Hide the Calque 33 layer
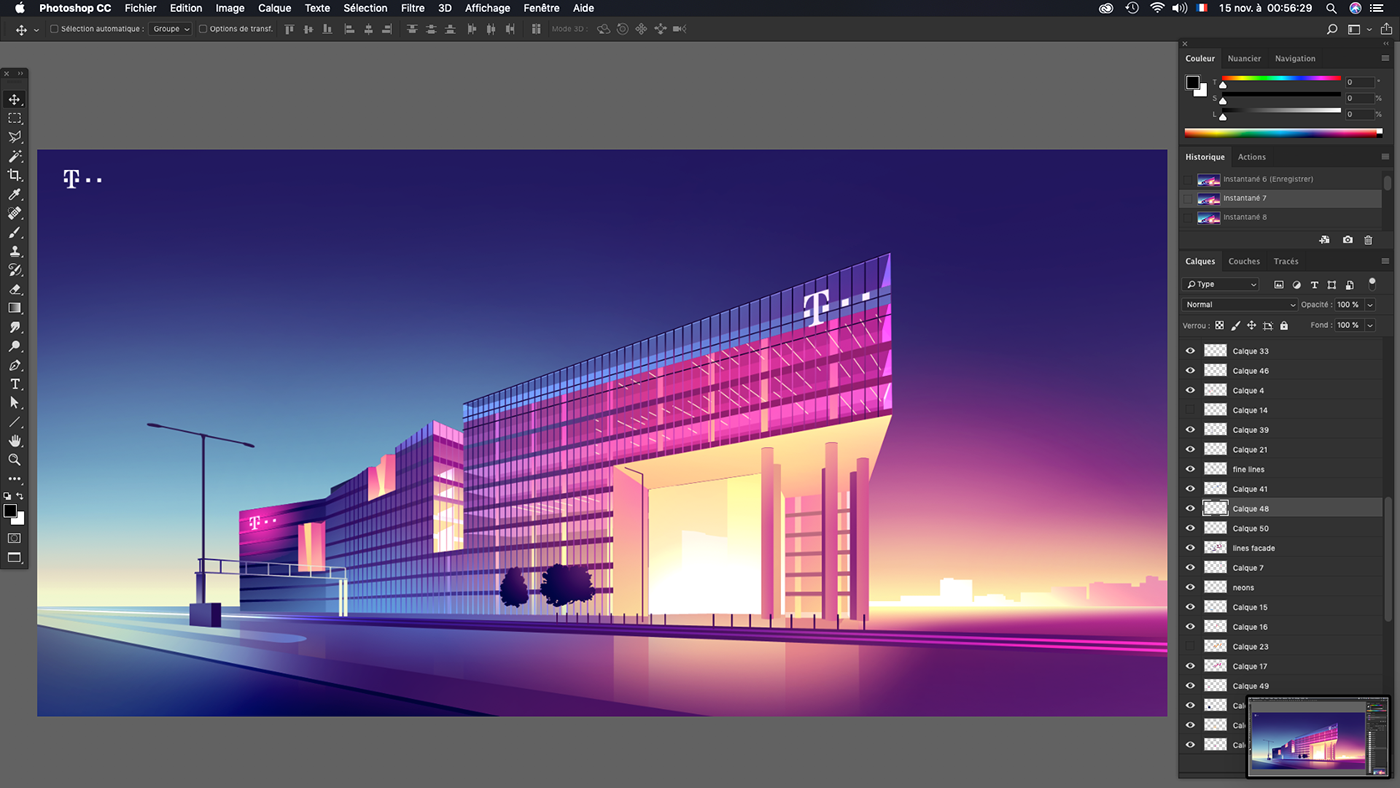 (x=1190, y=351)
